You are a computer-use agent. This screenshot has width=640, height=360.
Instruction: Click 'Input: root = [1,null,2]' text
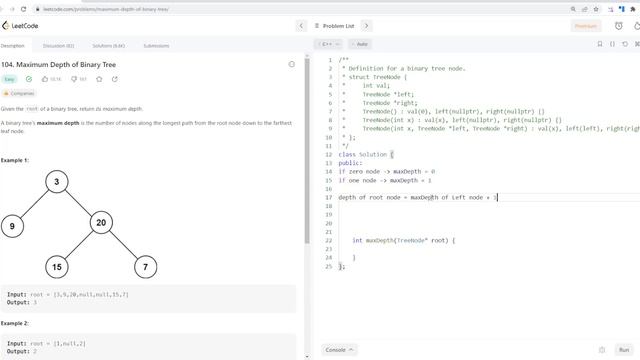[46, 343]
